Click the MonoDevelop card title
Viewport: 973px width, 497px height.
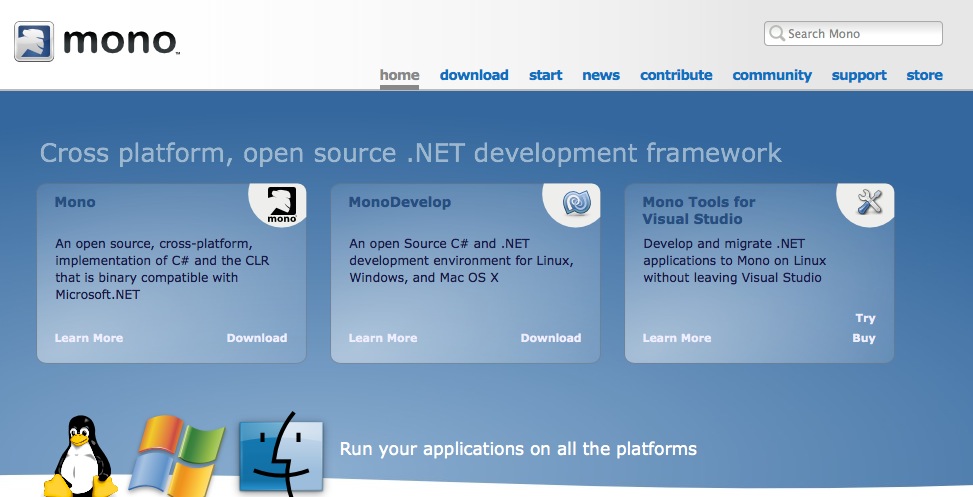tap(400, 202)
